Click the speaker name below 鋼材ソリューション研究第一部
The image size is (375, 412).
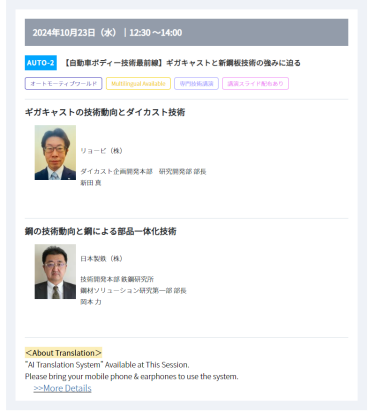91,302
